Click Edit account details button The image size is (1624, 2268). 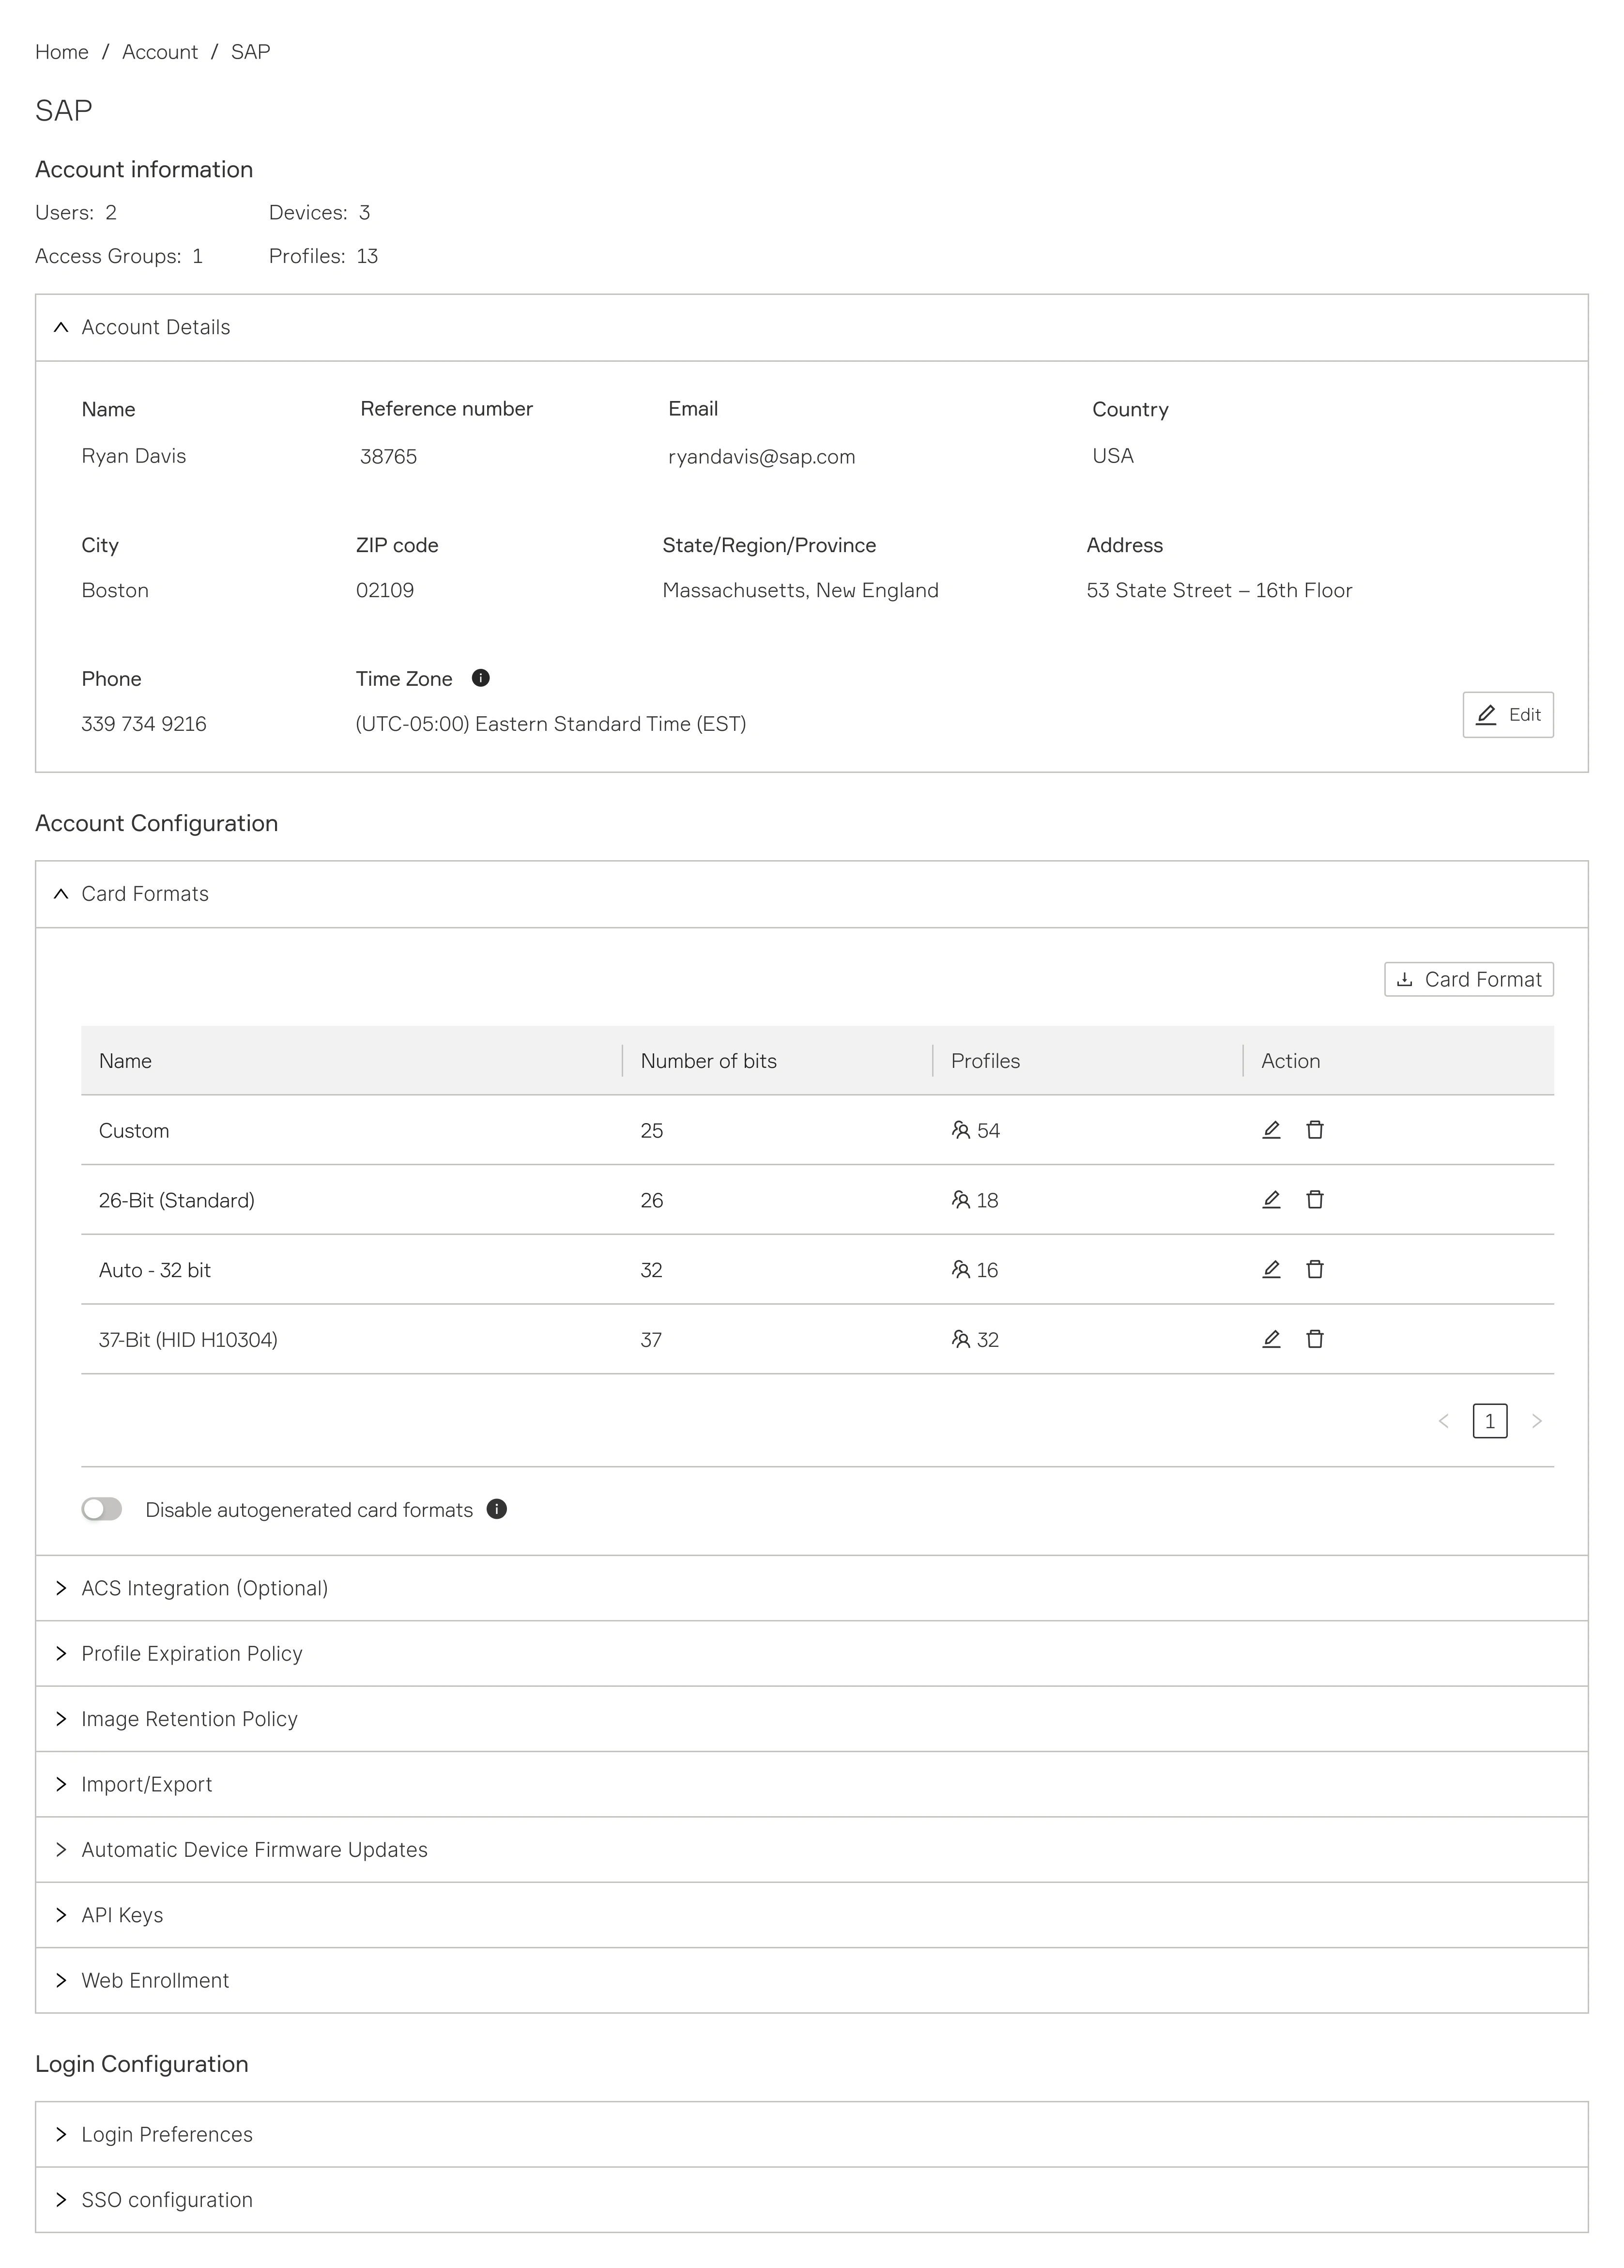[1508, 715]
